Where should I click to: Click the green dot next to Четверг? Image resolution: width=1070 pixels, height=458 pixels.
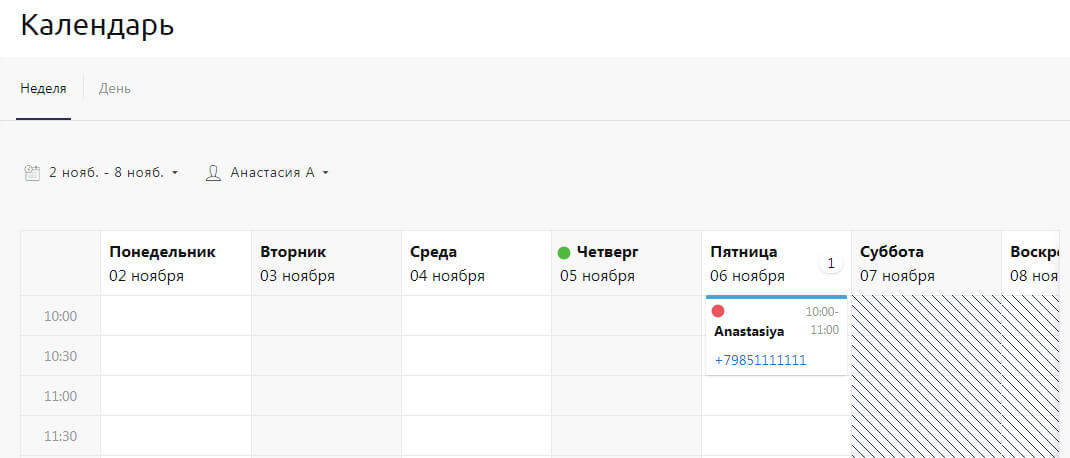point(564,253)
